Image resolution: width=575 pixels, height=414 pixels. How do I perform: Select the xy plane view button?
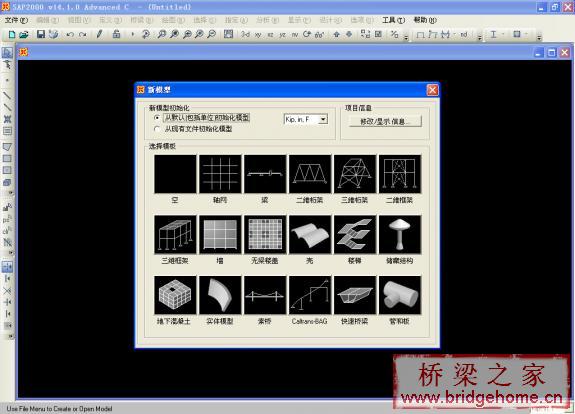click(258, 35)
